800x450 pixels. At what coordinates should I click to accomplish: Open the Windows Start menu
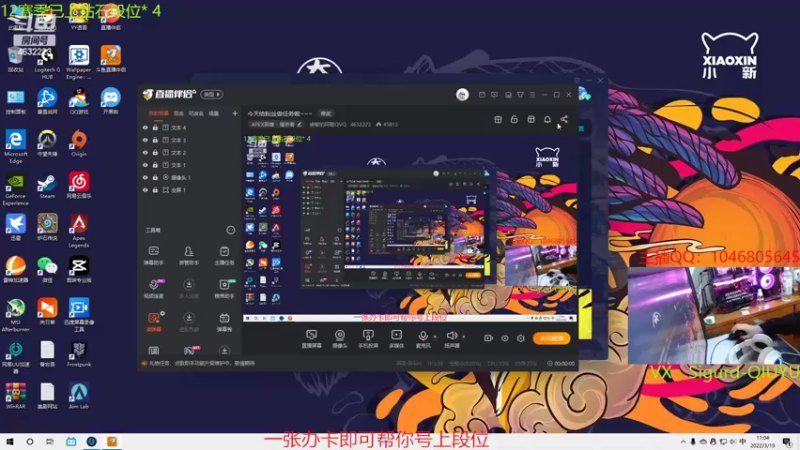pyautogui.click(x=9, y=442)
